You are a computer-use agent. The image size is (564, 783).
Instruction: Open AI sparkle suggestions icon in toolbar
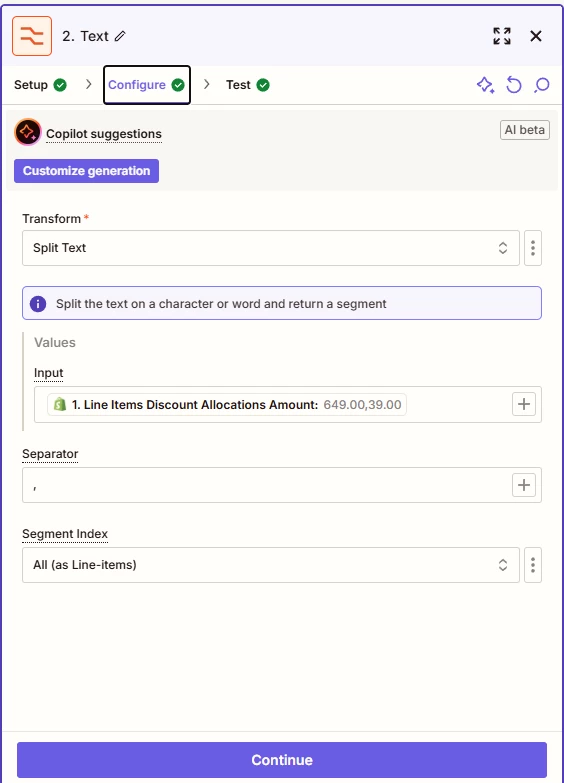(x=485, y=85)
